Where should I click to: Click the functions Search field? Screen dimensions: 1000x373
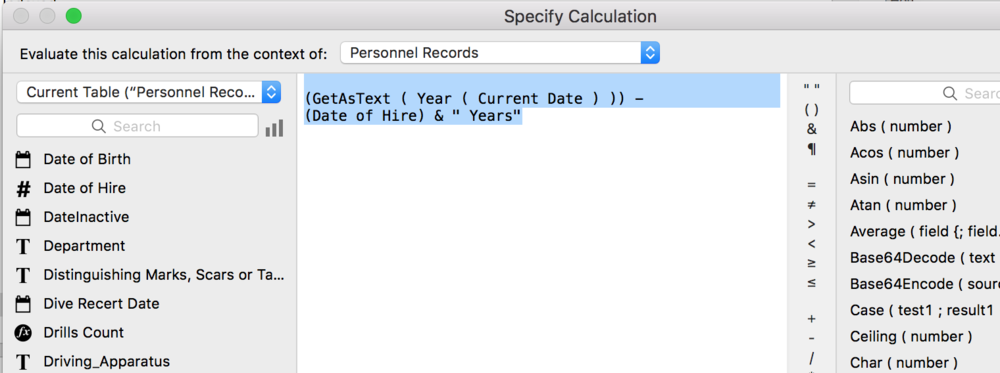point(925,94)
